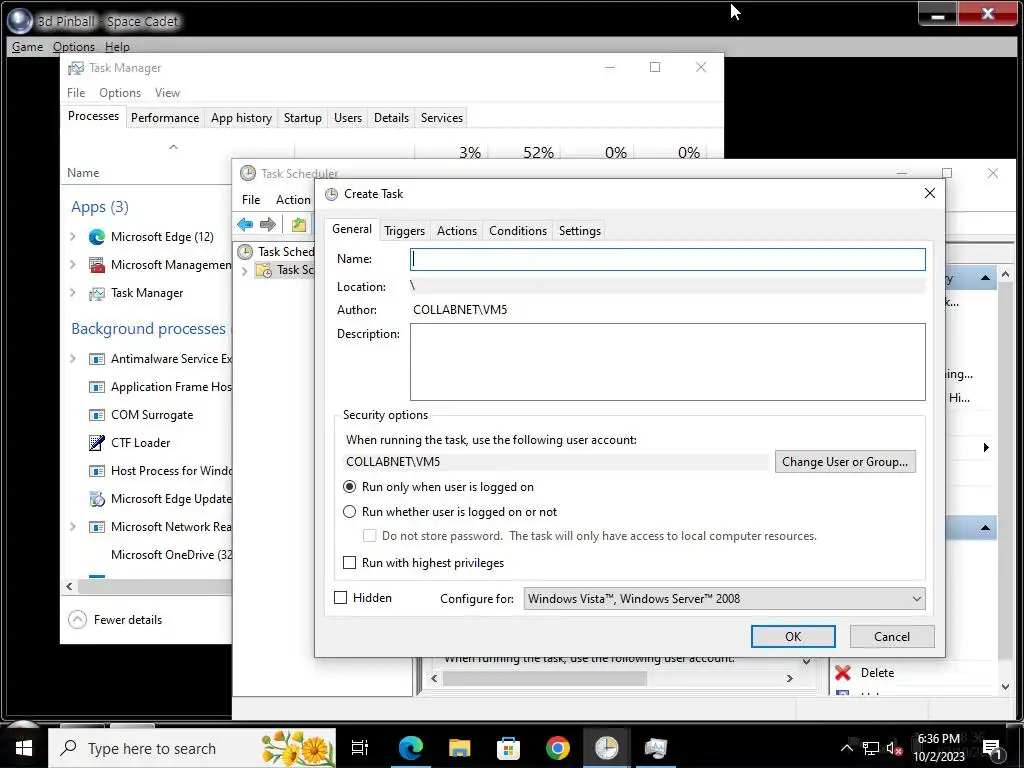Click the COM Surrogate process icon
This screenshot has height=768, width=1024.
click(97, 415)
